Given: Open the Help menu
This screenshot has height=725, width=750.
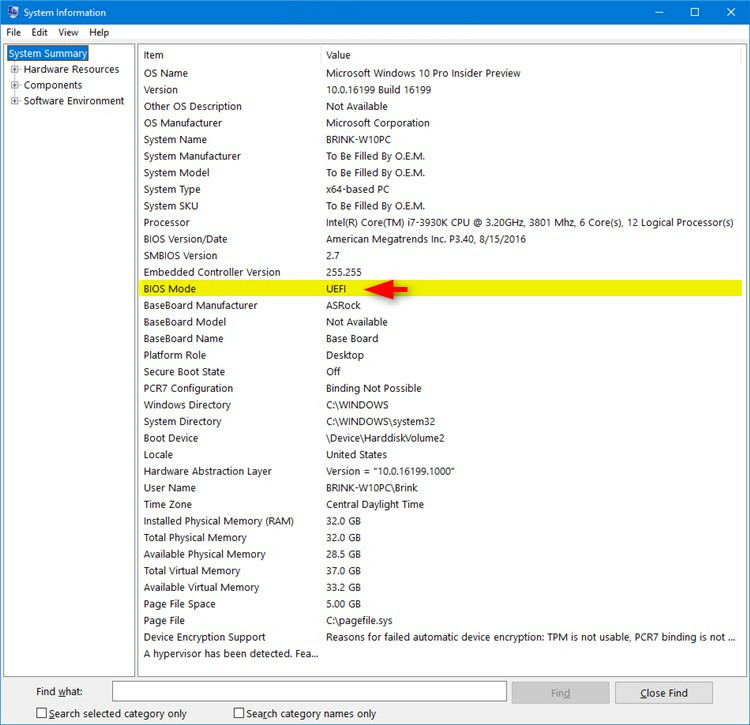Looking at the screenshot, I should [99, 33].
